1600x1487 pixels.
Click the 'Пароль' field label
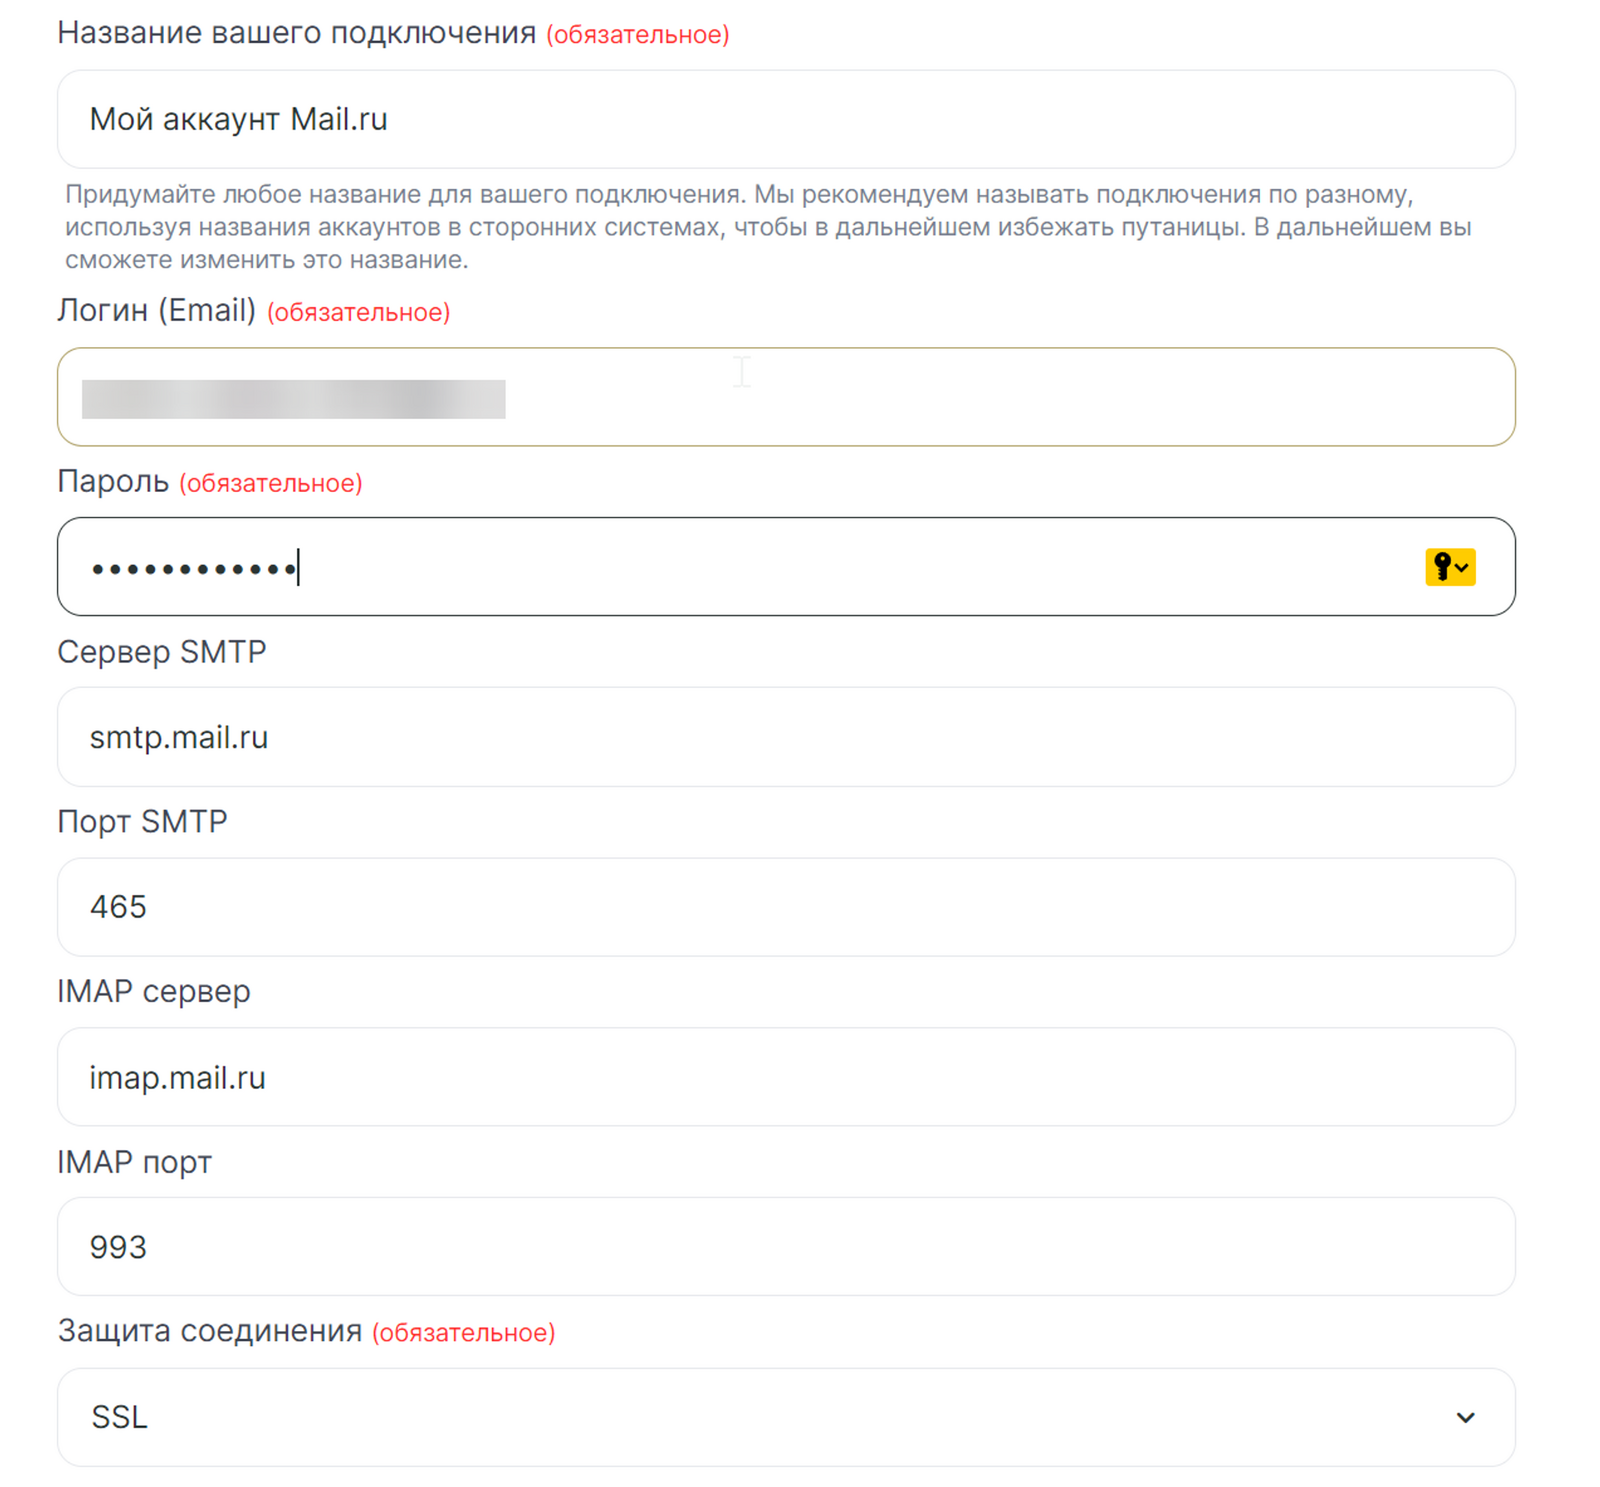tap(113, 482)
